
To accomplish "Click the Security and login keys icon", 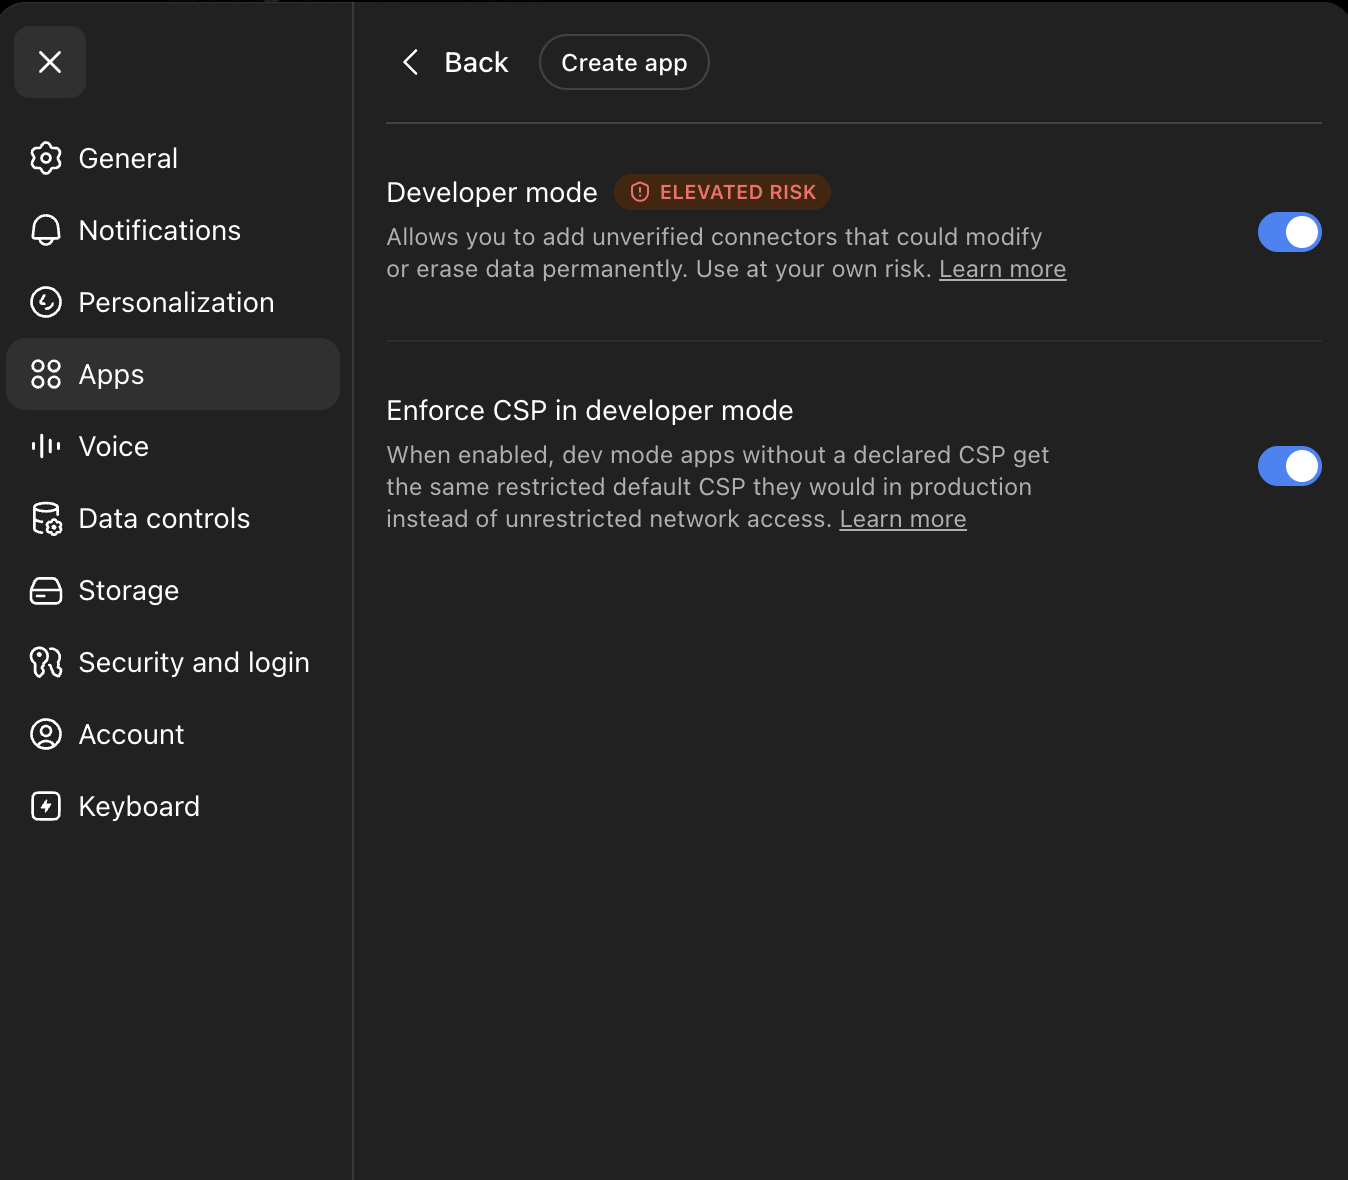I will pos(46,662).
